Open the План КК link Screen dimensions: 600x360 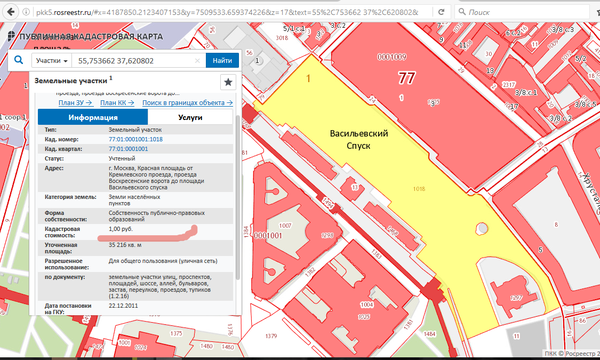tap(117, 103)
